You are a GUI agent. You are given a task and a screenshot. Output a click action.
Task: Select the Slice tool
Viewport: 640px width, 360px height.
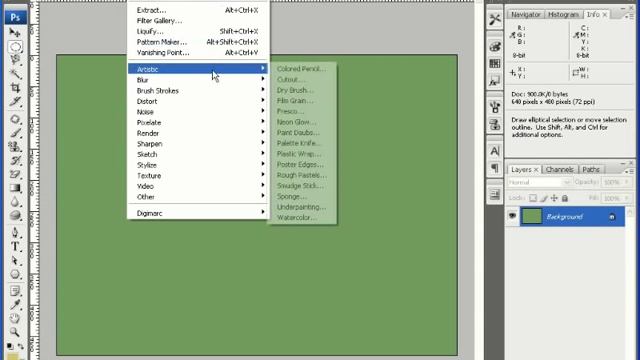point(15,101)
